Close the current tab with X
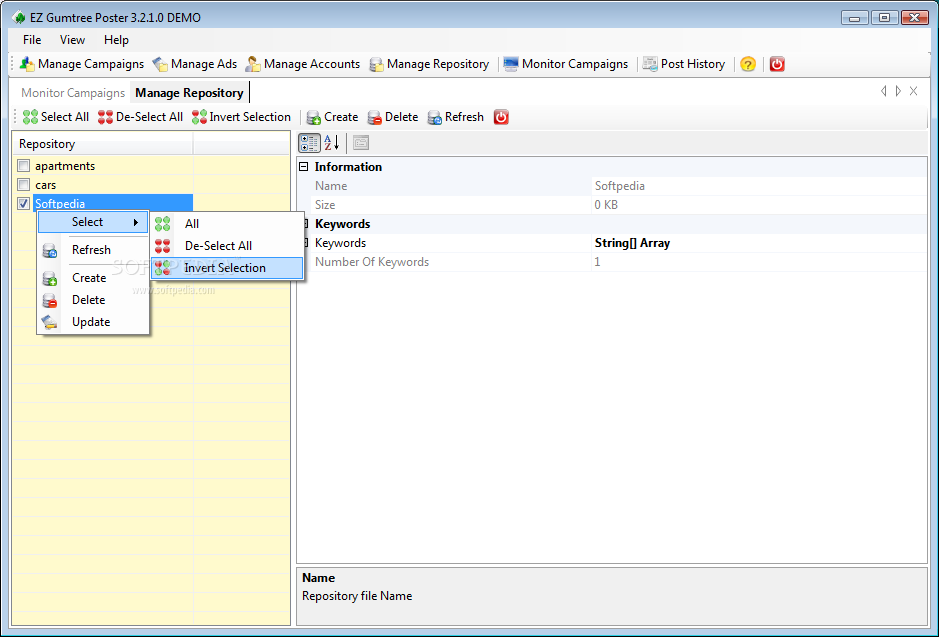 point(913,91)
